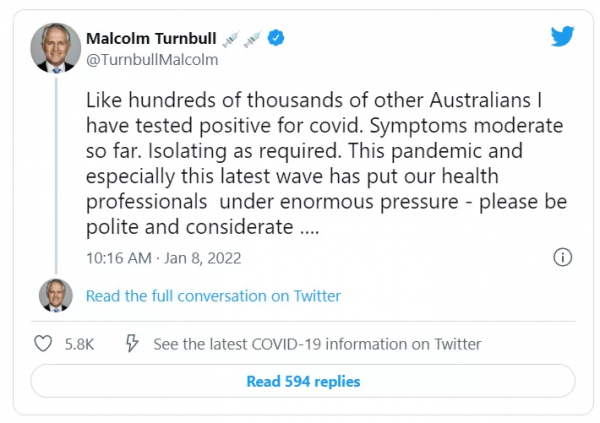See the latest COVID-19 information on Twitter
This screenshot has width=600, height=423.
point(317,344)
